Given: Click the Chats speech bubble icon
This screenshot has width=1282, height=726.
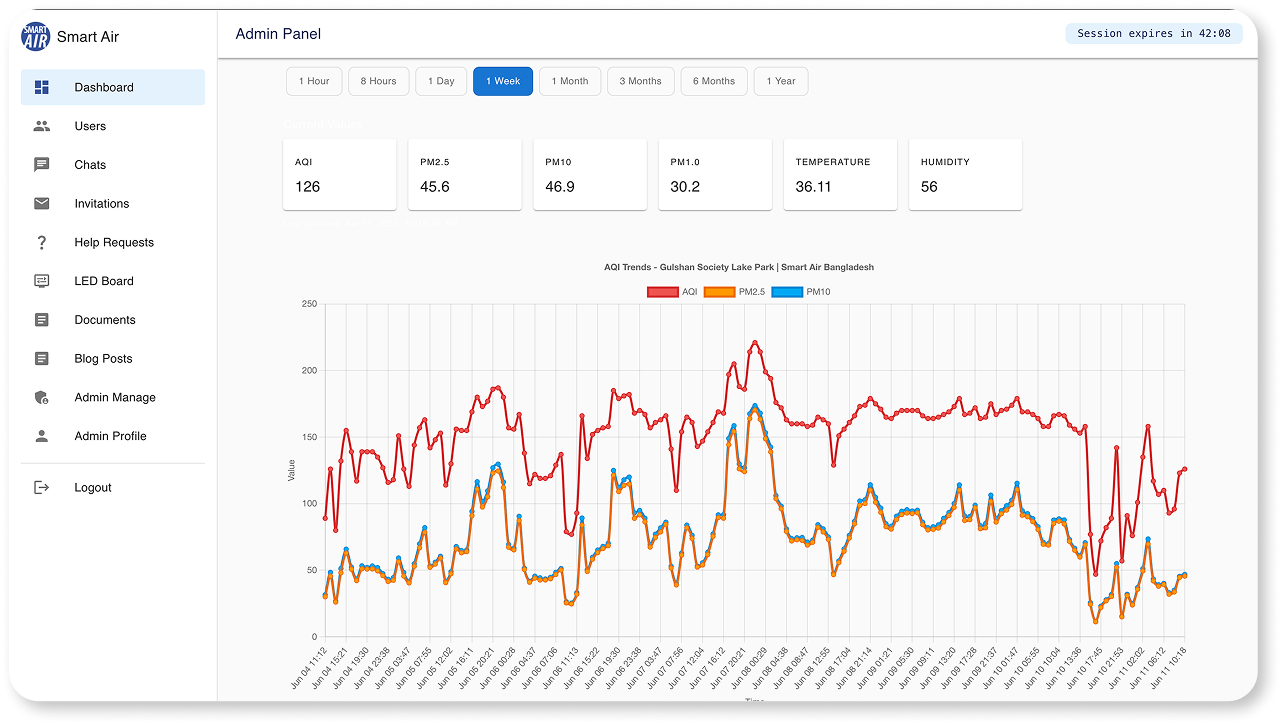Looking at the screenshot, I should pyautogui.click(x=42, y=165).
